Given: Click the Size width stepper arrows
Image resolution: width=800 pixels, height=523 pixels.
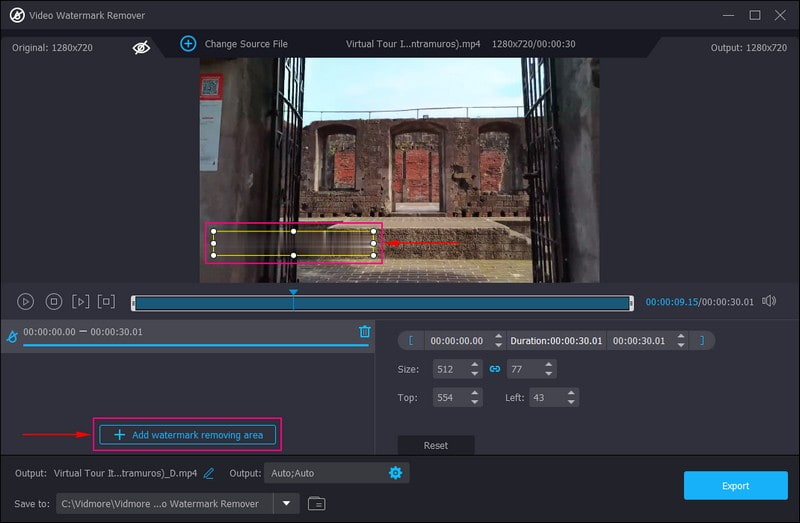Looking at the screenshot, I should pos(475,369).
